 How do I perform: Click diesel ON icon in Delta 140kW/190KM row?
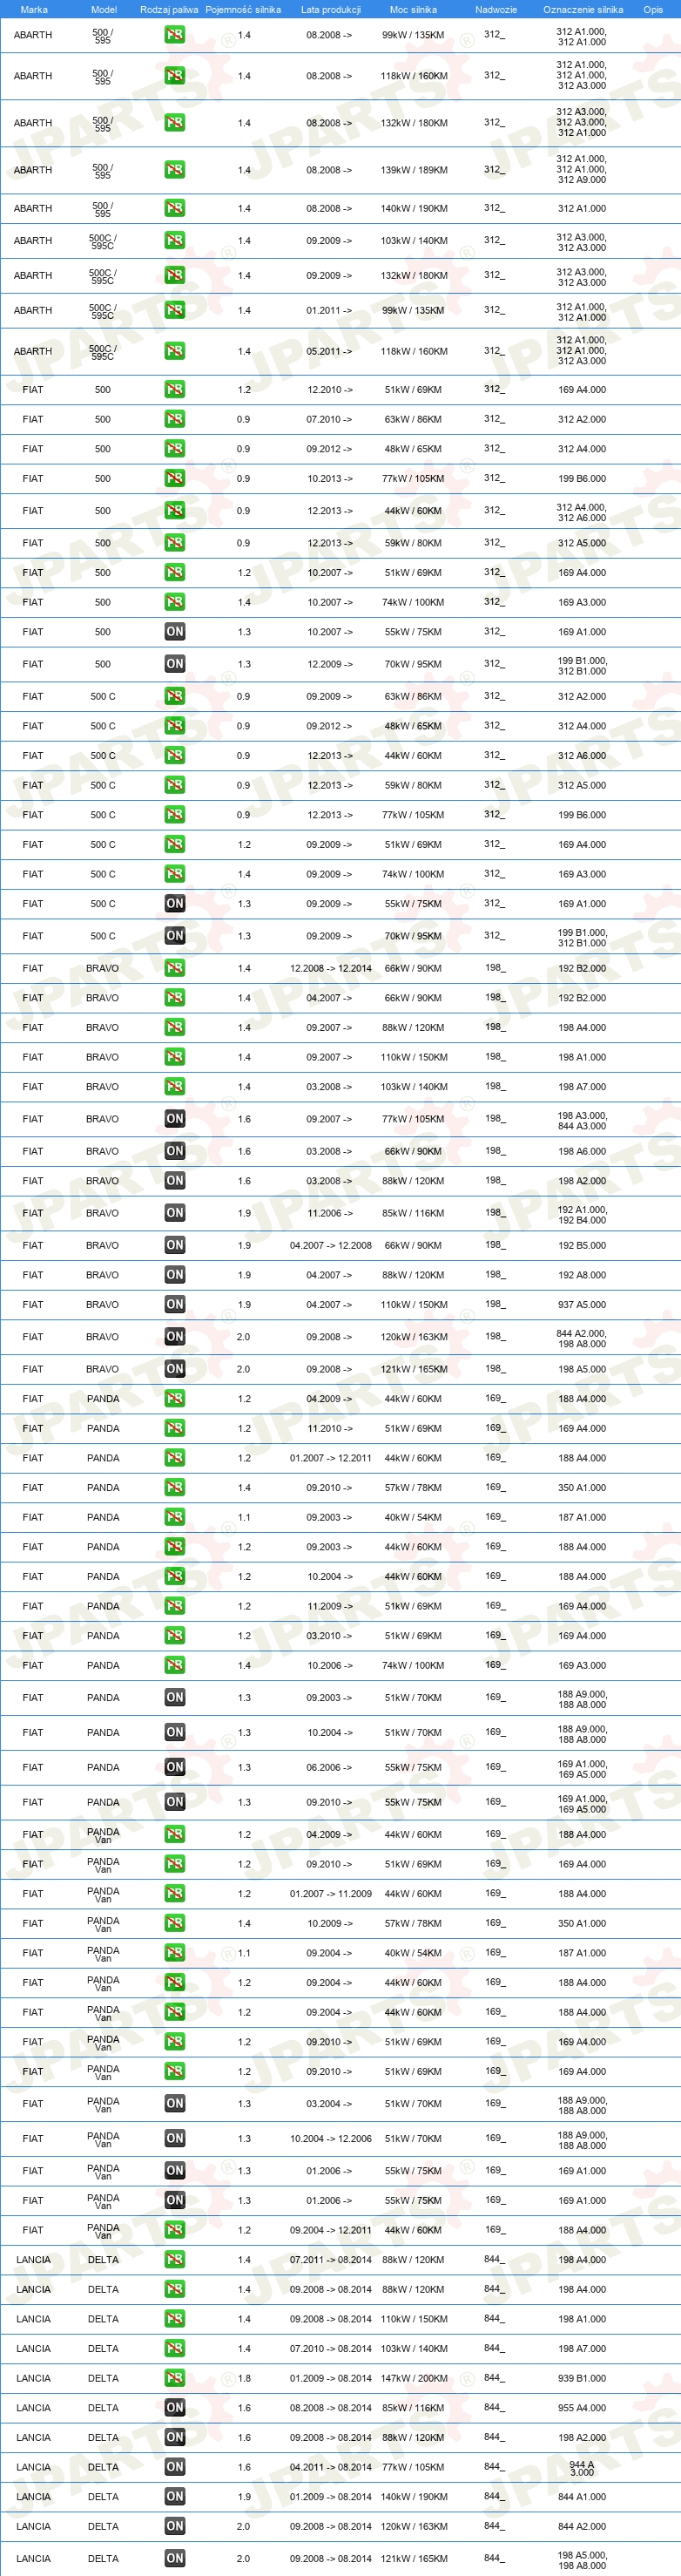pos(175,2497)
